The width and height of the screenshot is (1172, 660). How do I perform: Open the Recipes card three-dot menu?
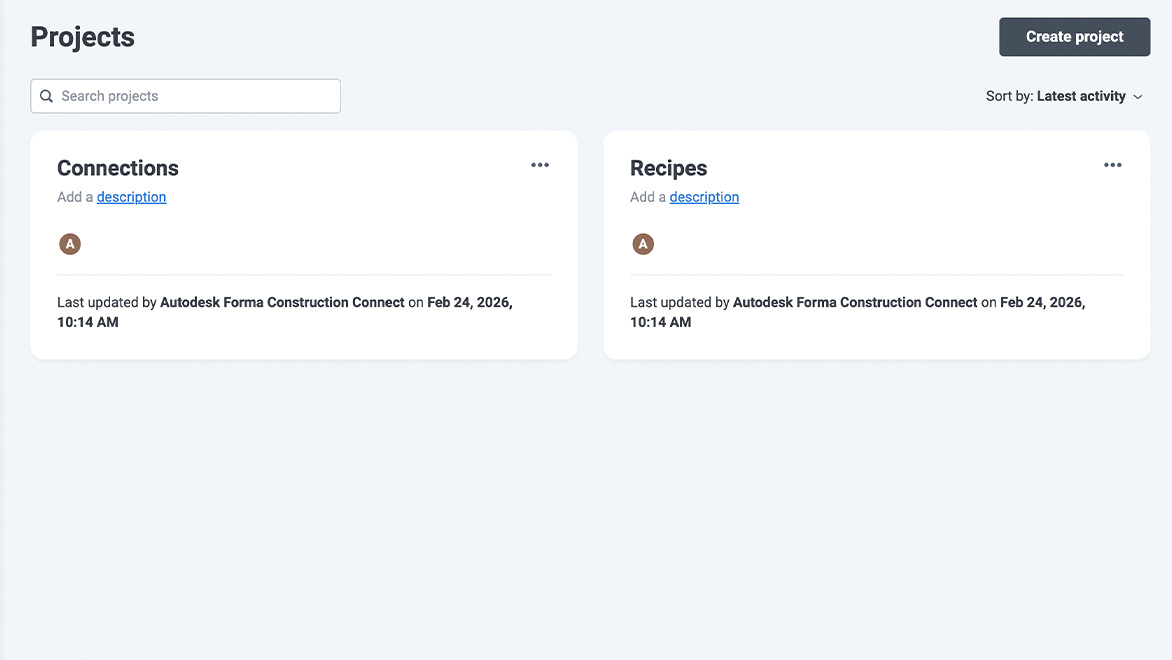click(1113, 165)
